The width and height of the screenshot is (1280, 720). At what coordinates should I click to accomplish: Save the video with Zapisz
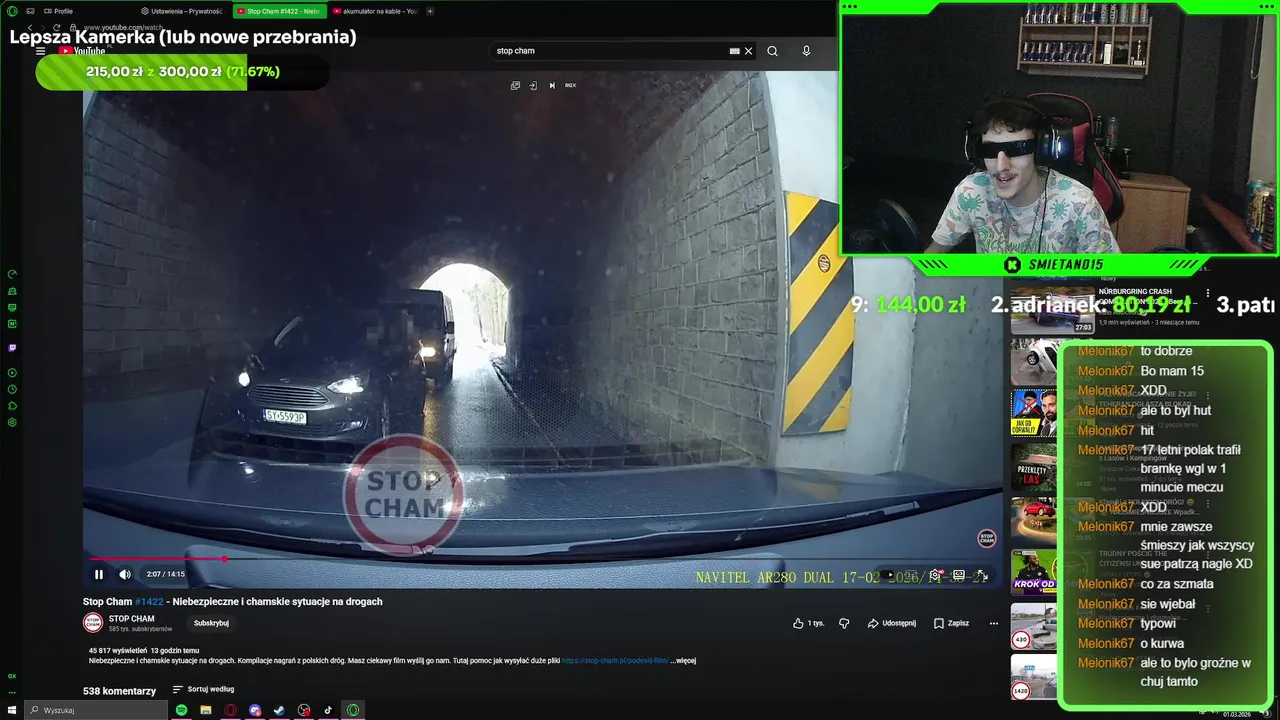pyautogui.click(x=951, y=623)
